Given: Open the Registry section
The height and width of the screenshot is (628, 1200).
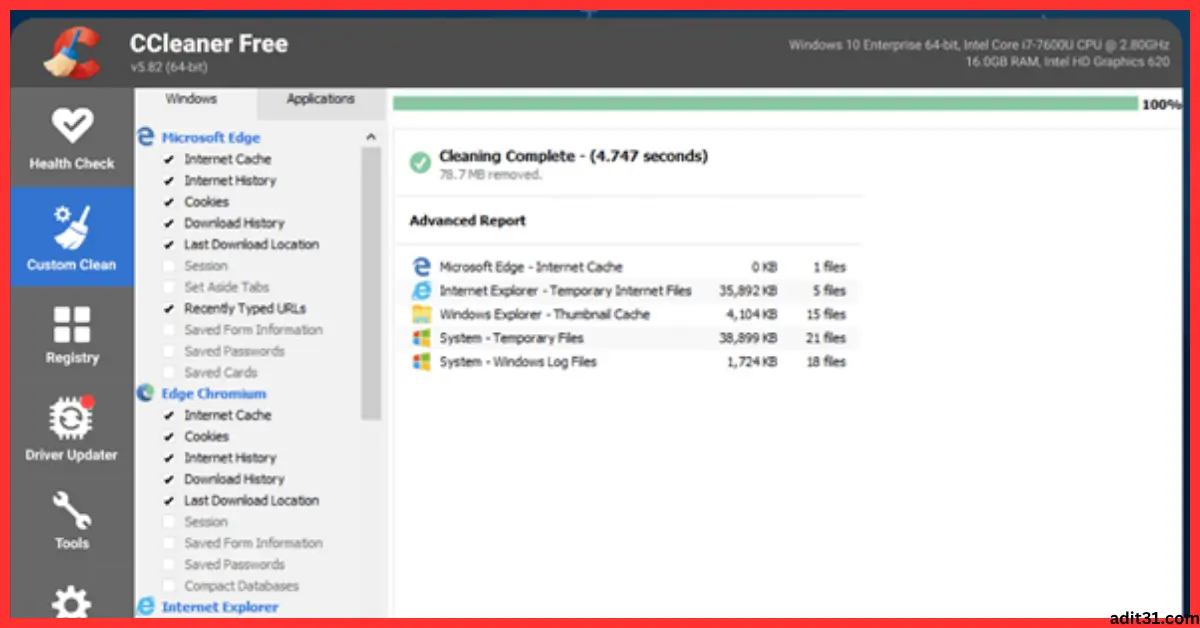Looking at the screenshot, I should click(72, 335).
